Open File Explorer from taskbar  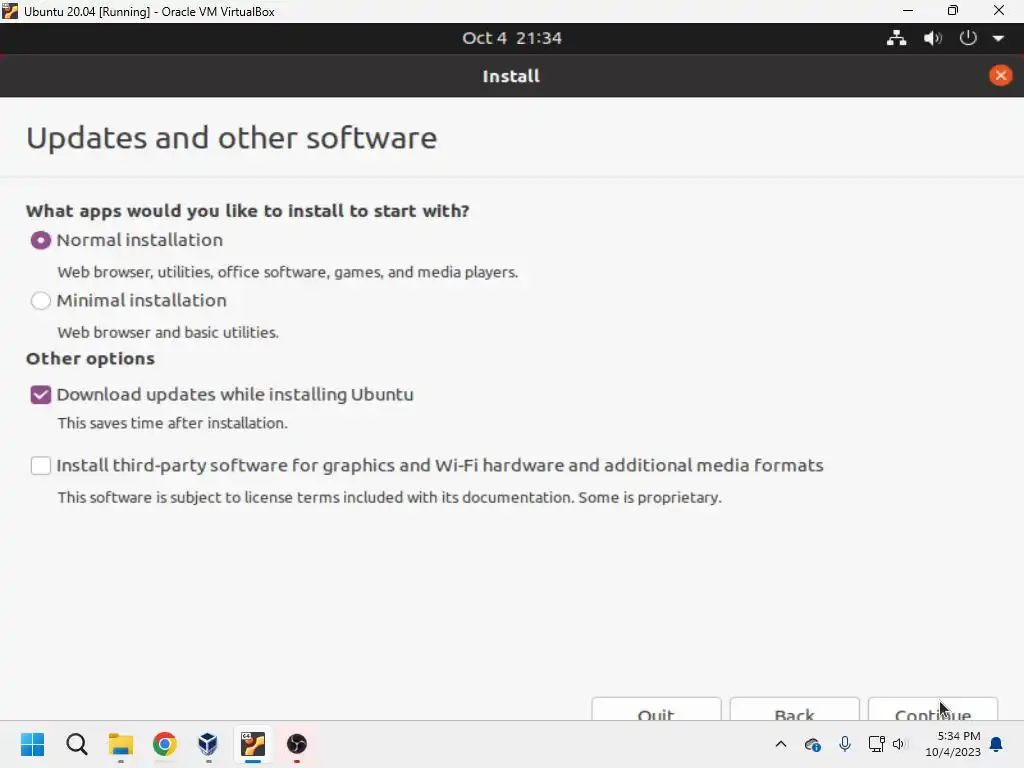[121, 744]
